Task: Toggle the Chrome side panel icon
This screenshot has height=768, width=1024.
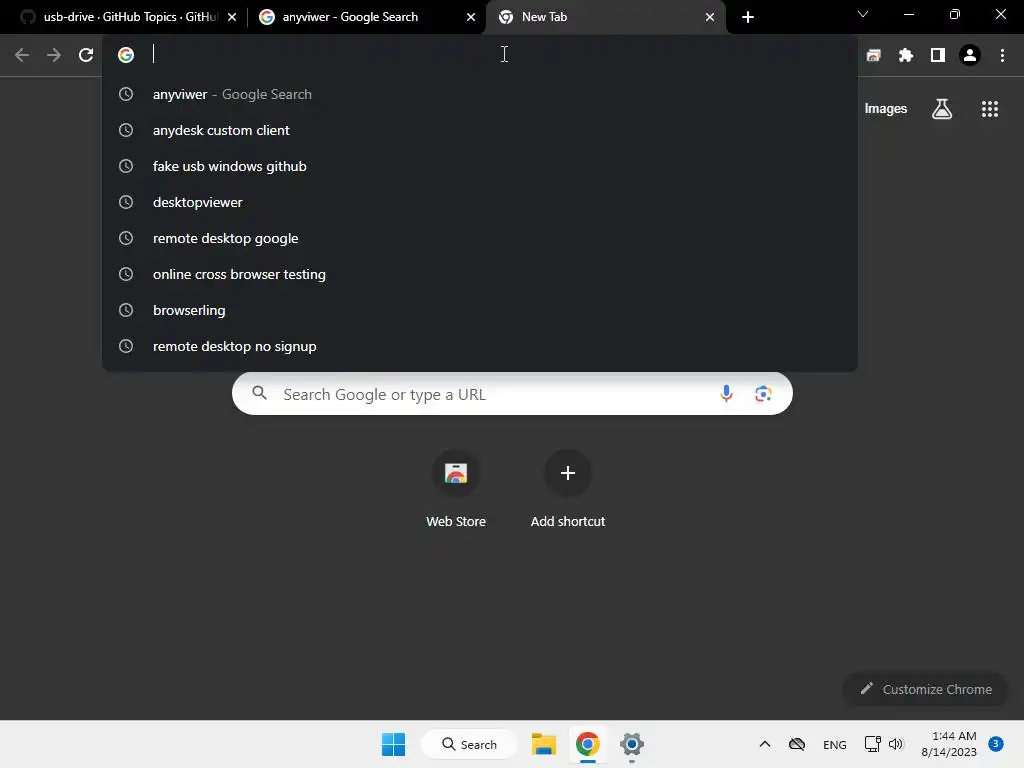Action: [938, 56]
